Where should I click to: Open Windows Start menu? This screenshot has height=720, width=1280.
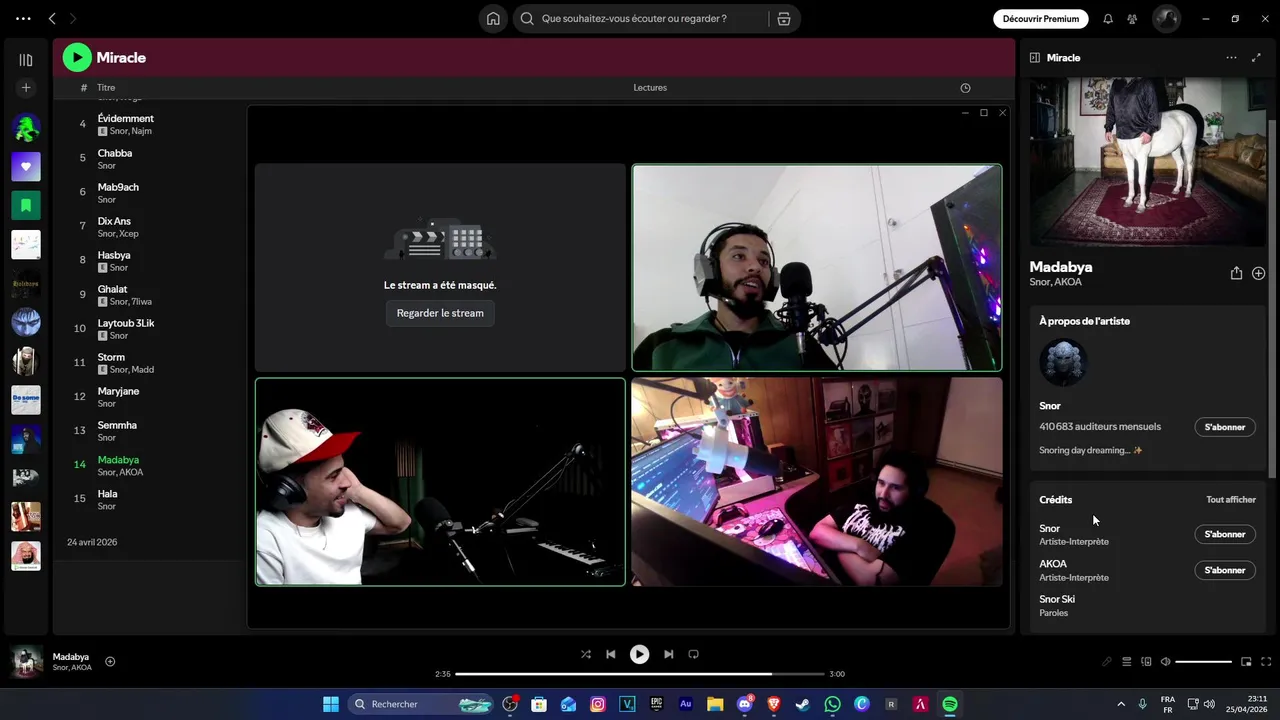331,704
